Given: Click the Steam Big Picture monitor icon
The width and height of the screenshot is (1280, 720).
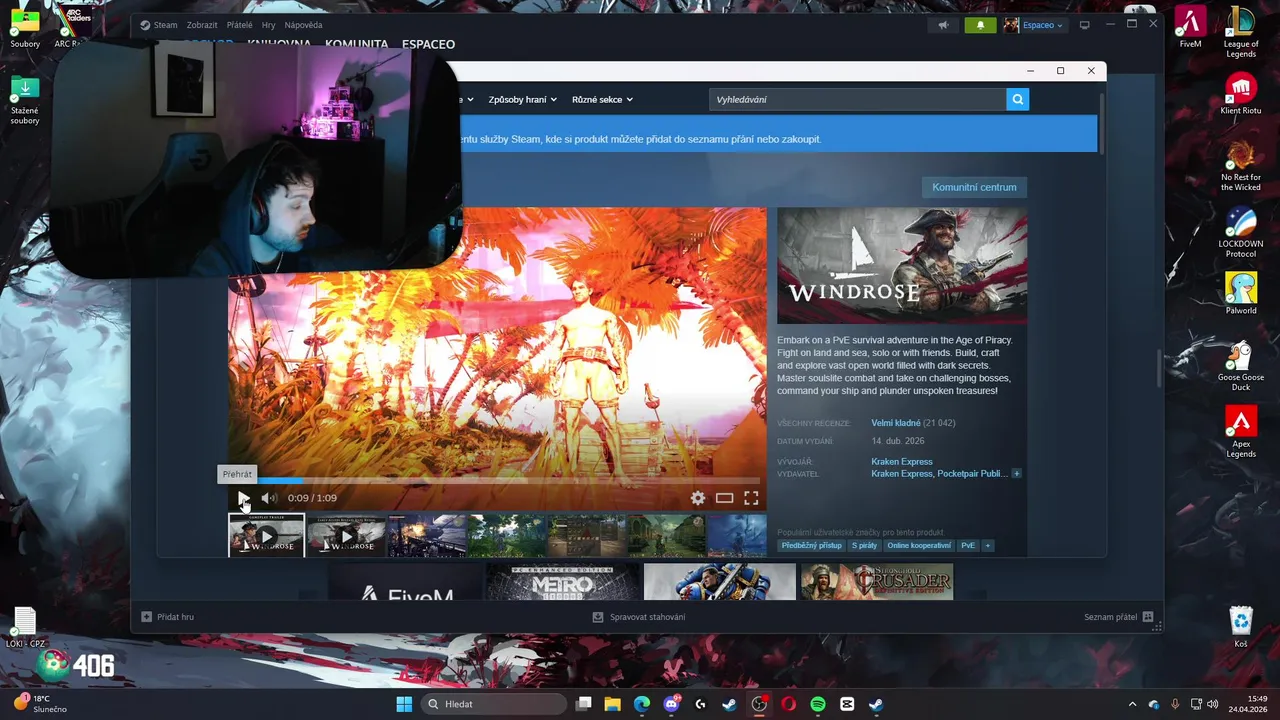Looking at the screenshot, I should pyautogui.click(x=1084, y=25).
